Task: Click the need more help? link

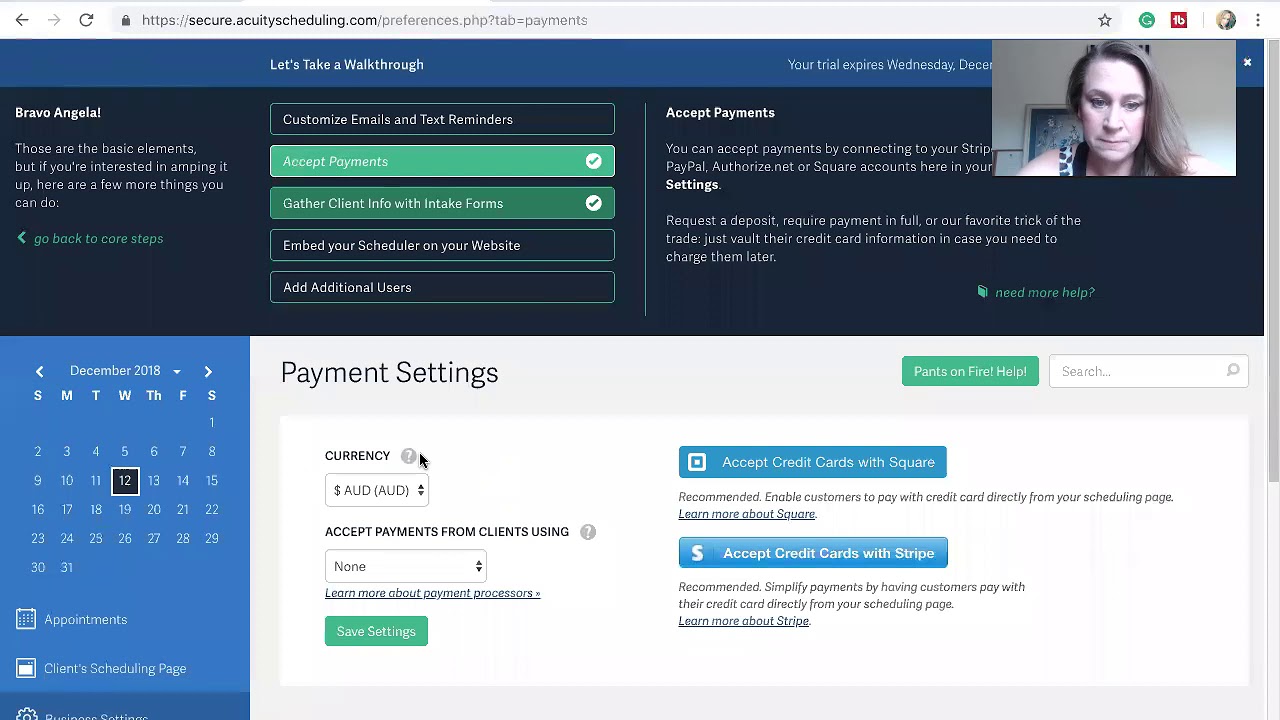Action: tap(1036, 292)
